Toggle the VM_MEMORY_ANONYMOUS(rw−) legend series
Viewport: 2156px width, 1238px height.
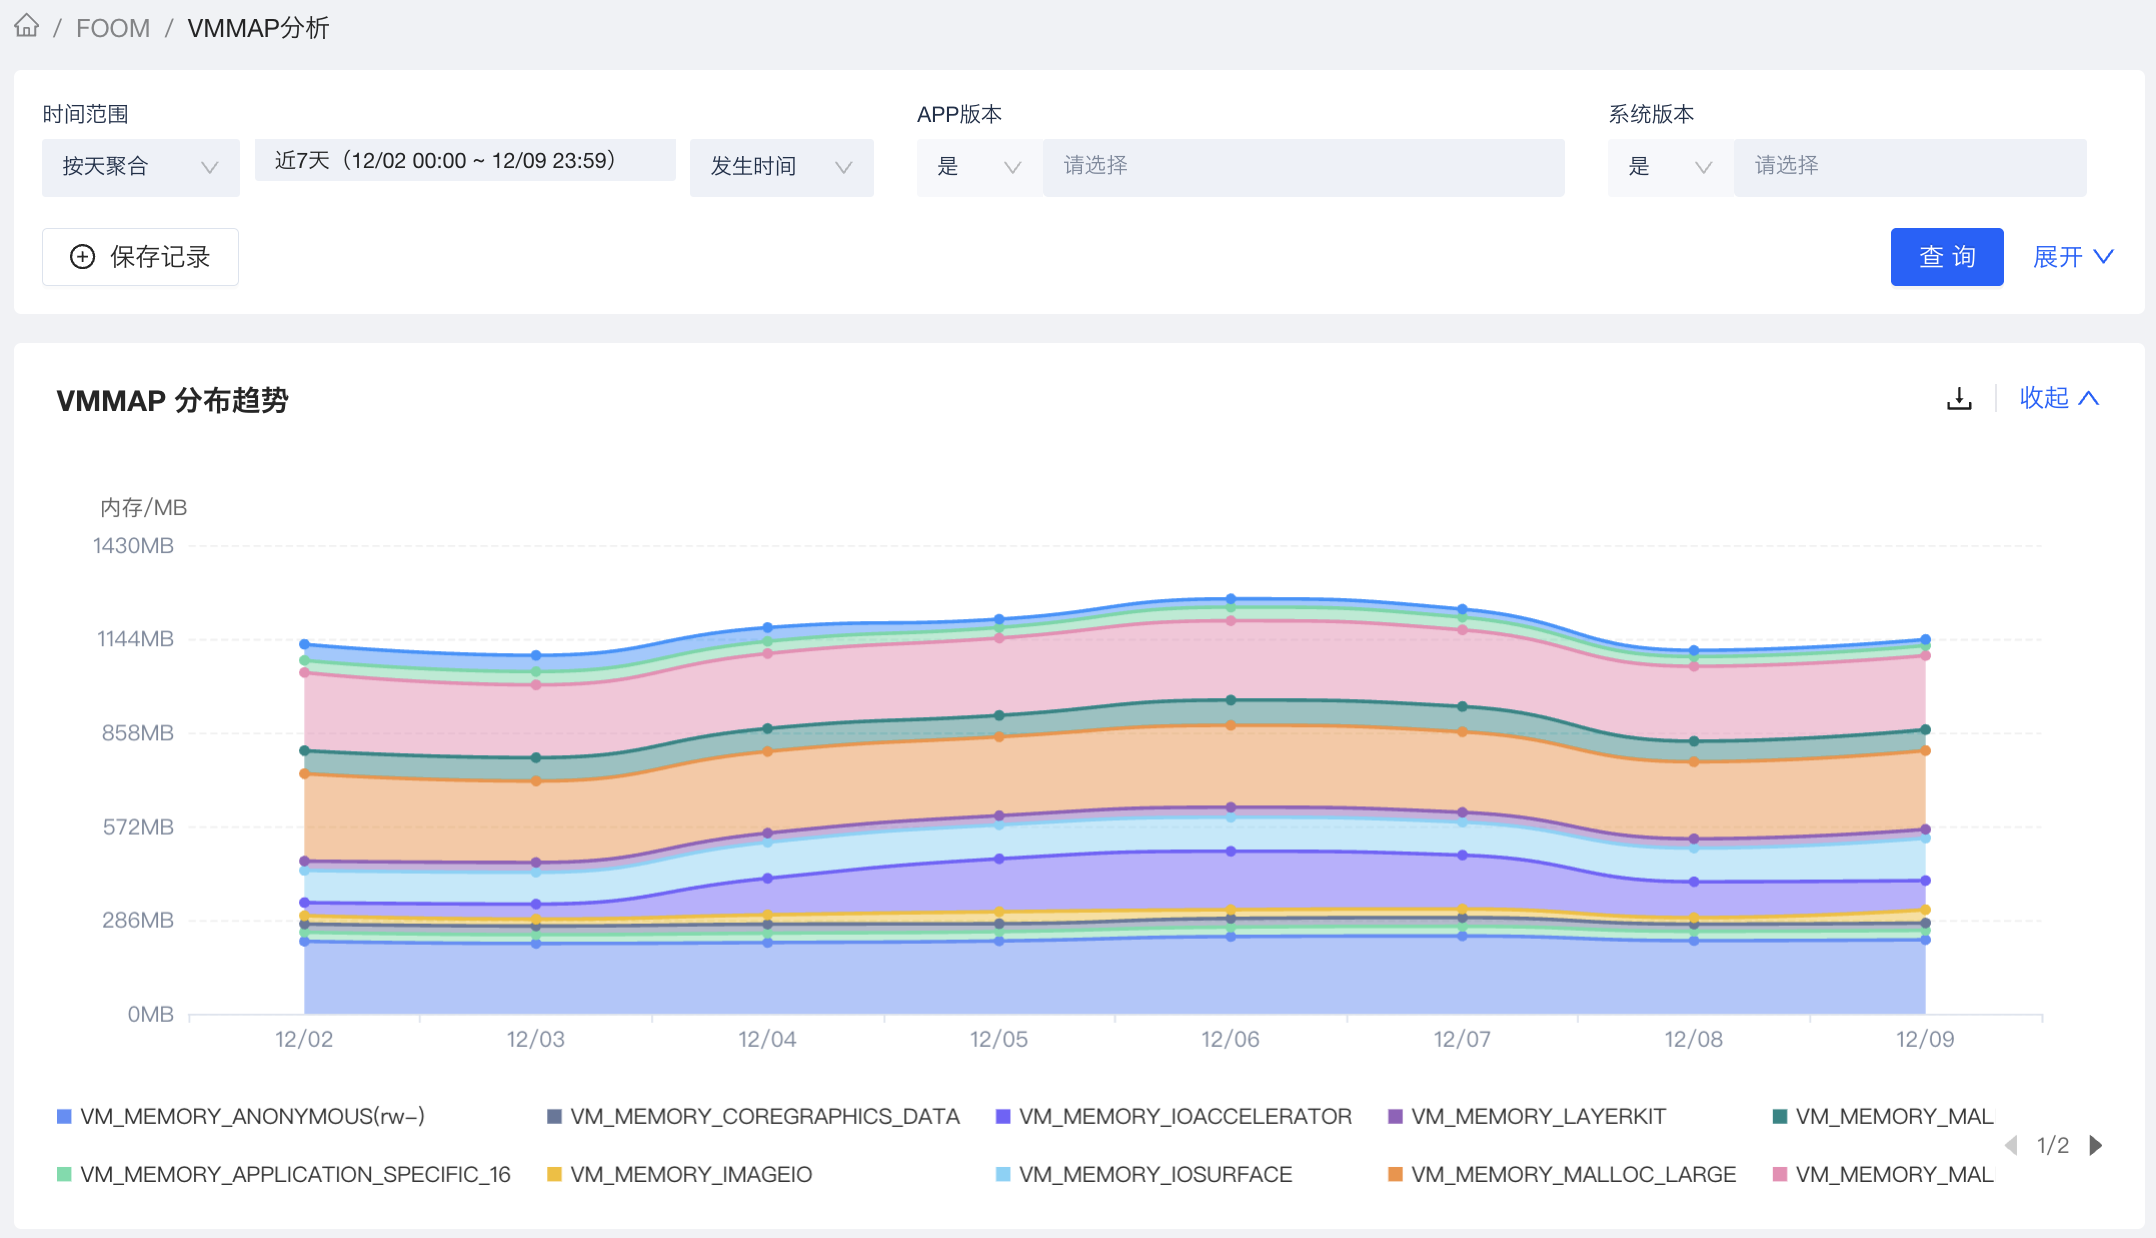[x=252, y=1116]
